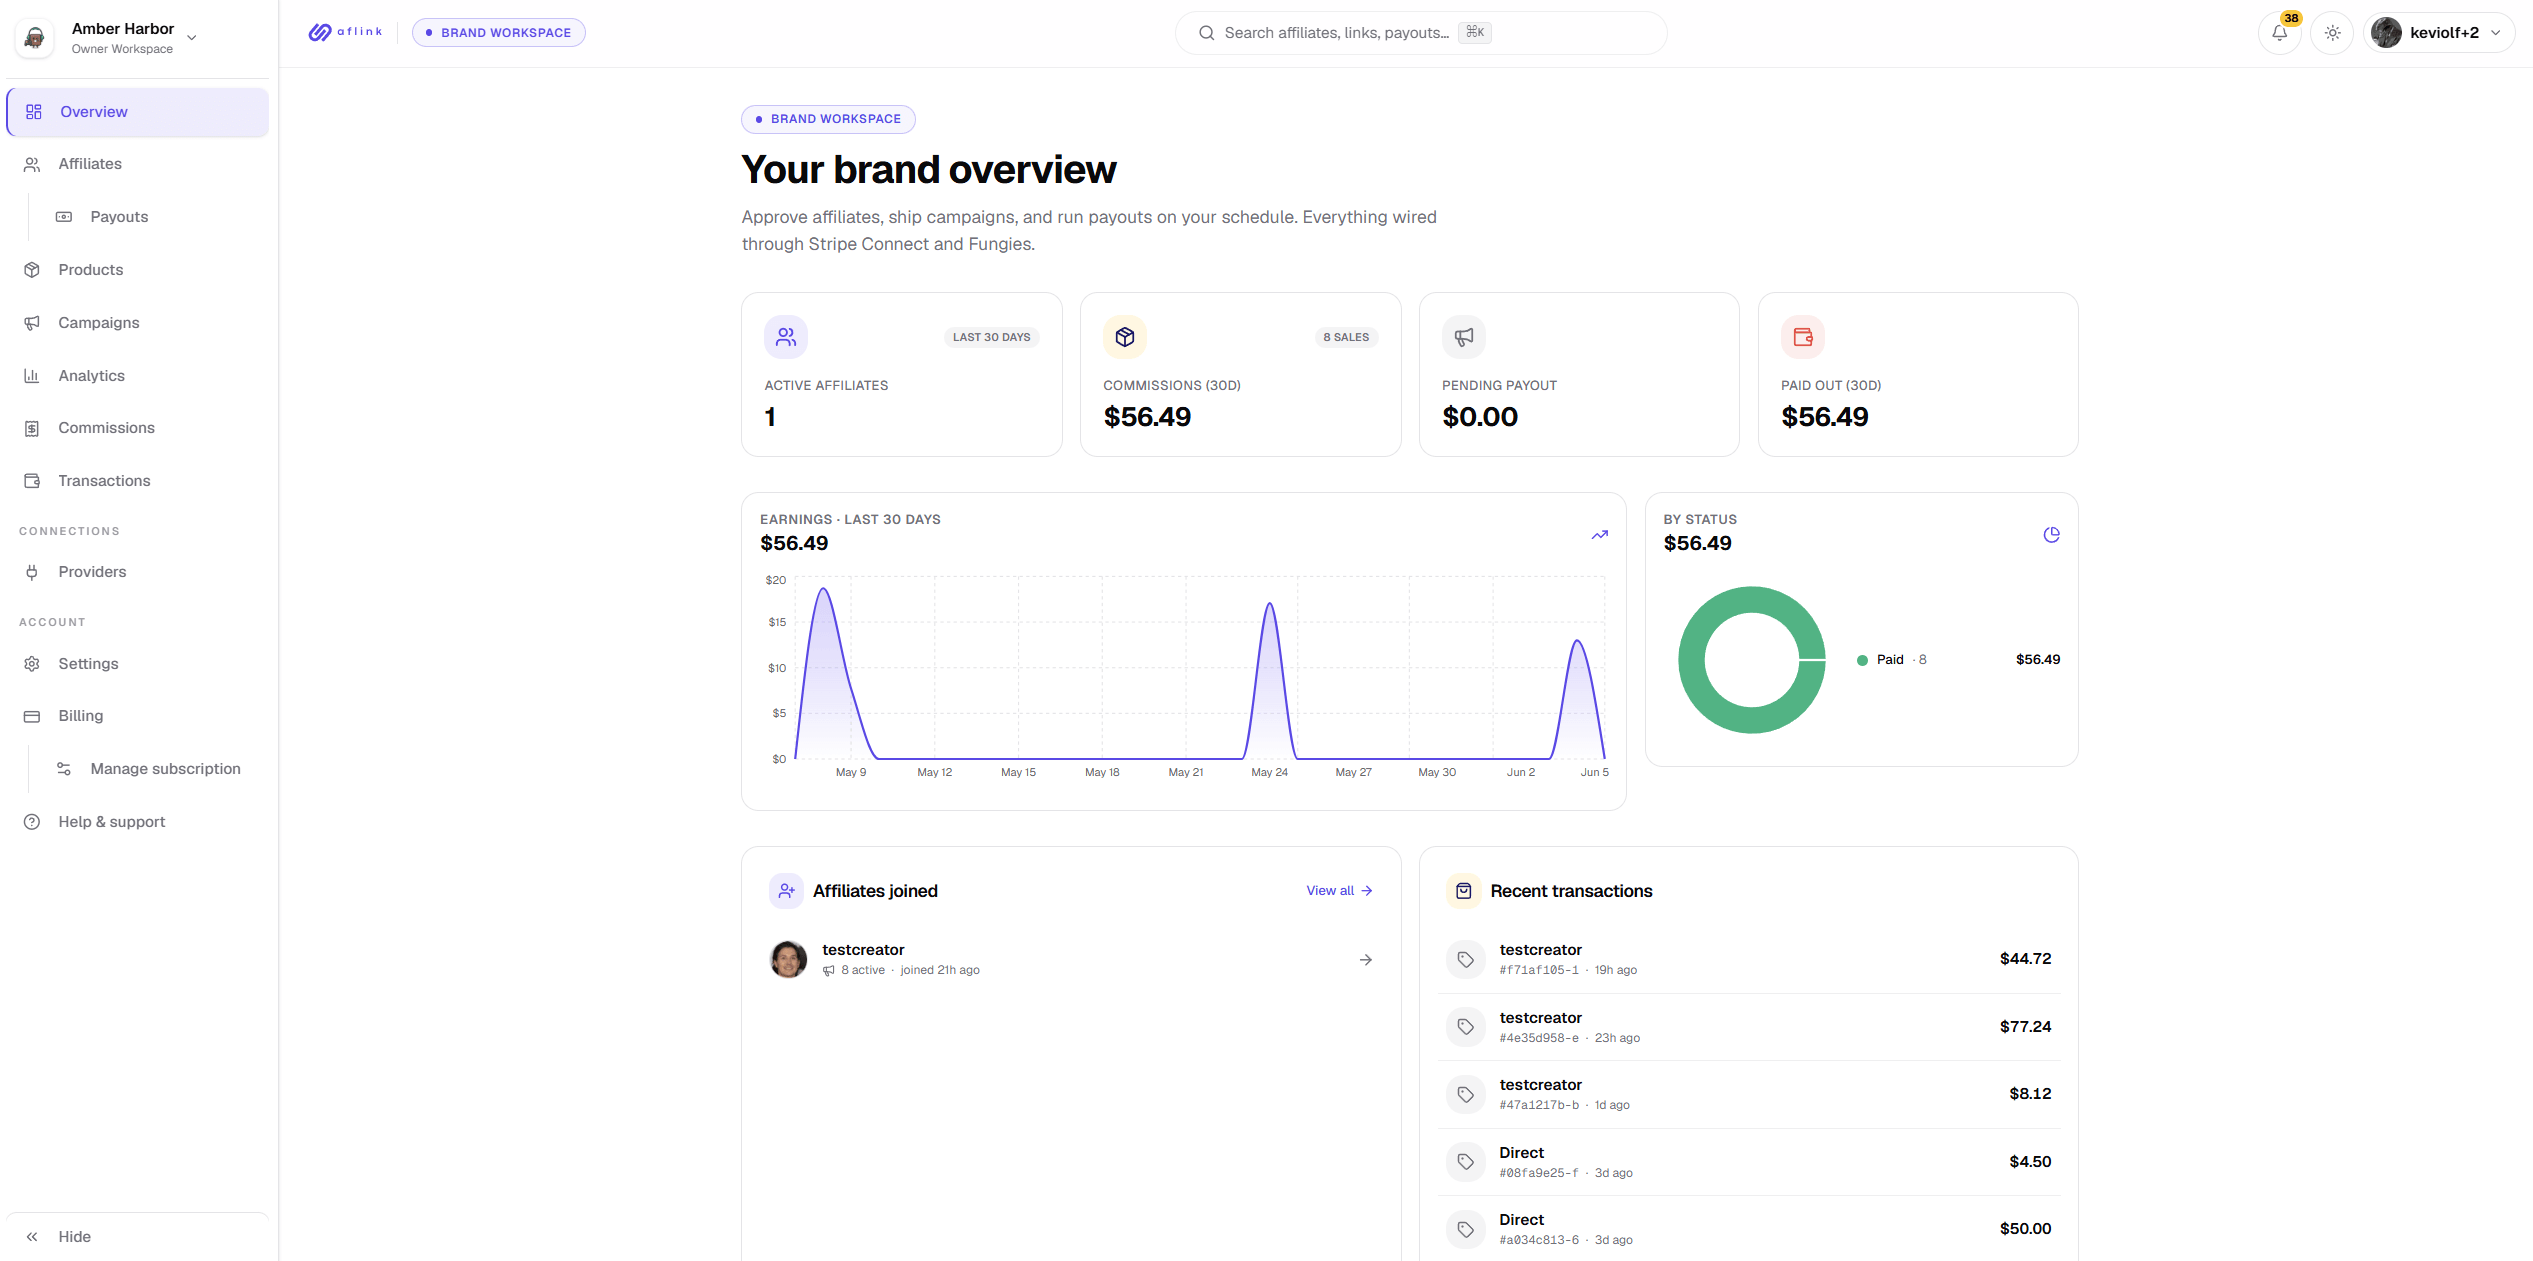The image size is (2533, 1261).
Task: Click the earnings trend arrow icon
Action: pyautogui.click(x=1600, y=535)
